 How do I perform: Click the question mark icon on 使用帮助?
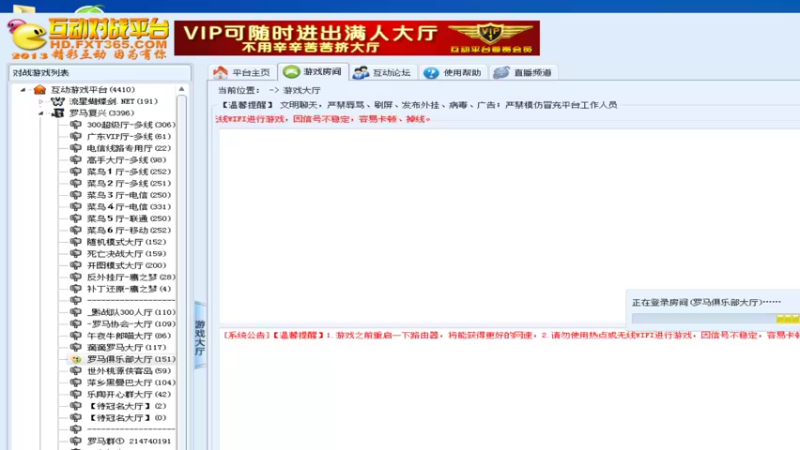[x=431, y=73]
